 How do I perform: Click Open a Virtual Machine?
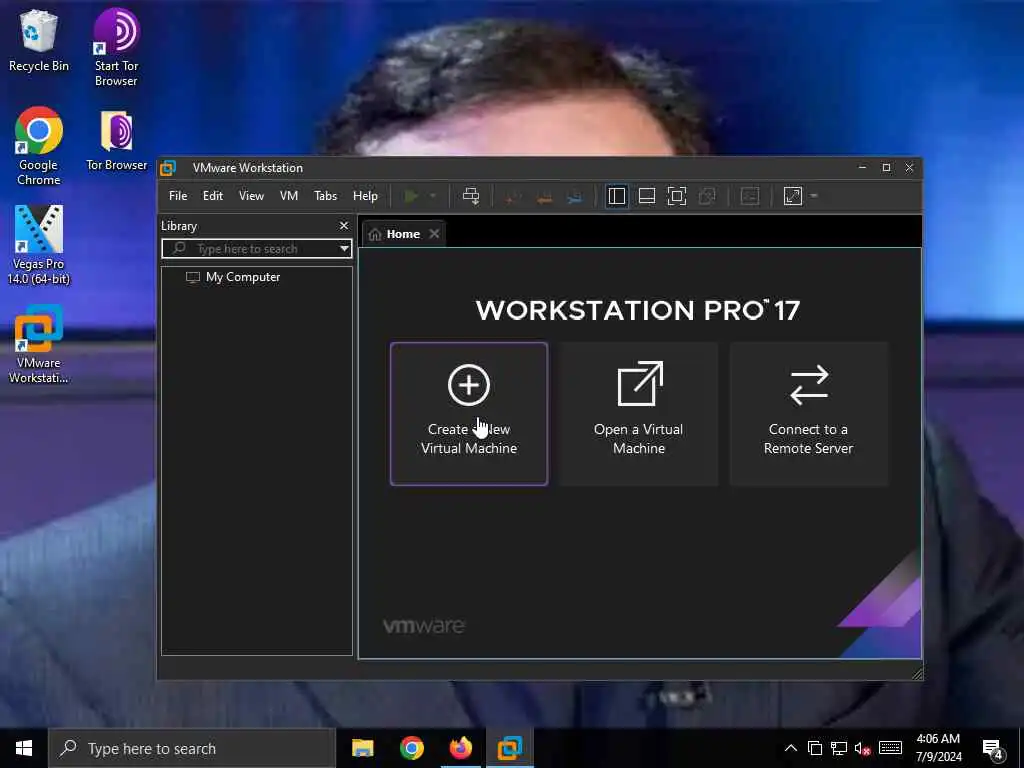pyautogui.click(x=639, y=414)
